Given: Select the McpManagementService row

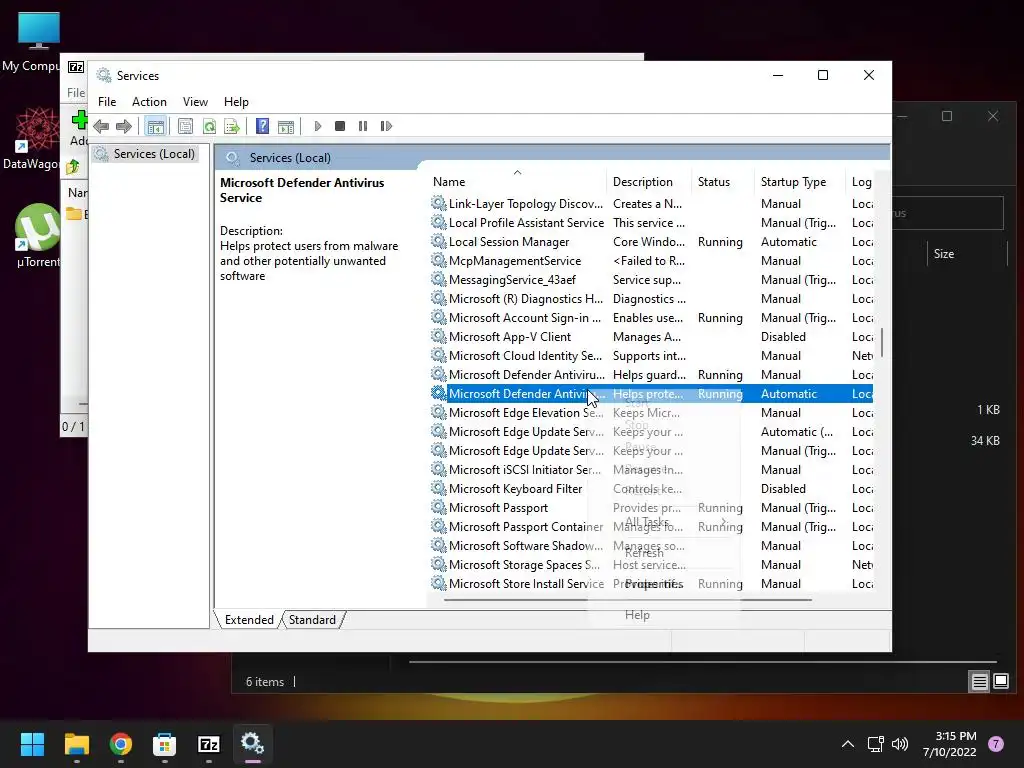Looking at the screenshot, I should [652, 261].
